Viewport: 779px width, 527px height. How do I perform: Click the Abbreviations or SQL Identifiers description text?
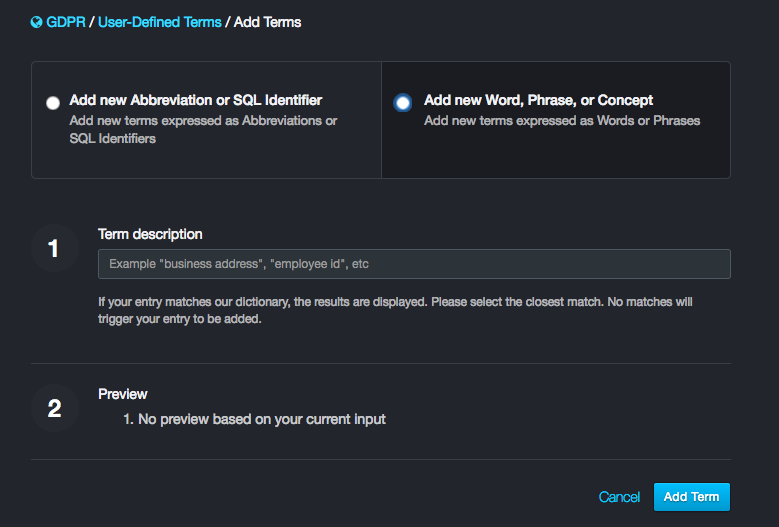pos(203,130)
